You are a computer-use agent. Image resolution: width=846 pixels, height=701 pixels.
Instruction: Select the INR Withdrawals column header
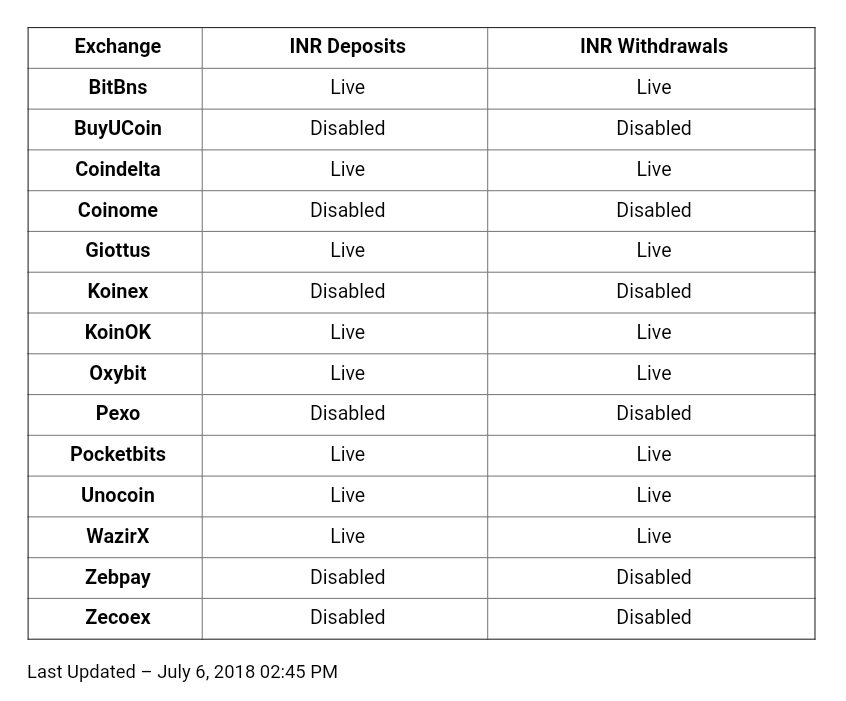point(653,46)
